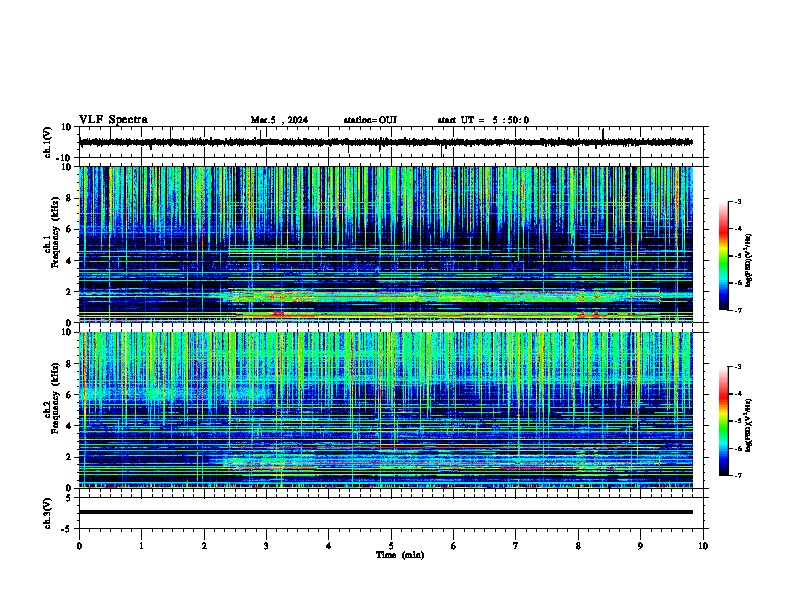The image size is (792, 612).
Task: Click the "-5" value on ch.2 colorbar
Action: pos(738,421)
